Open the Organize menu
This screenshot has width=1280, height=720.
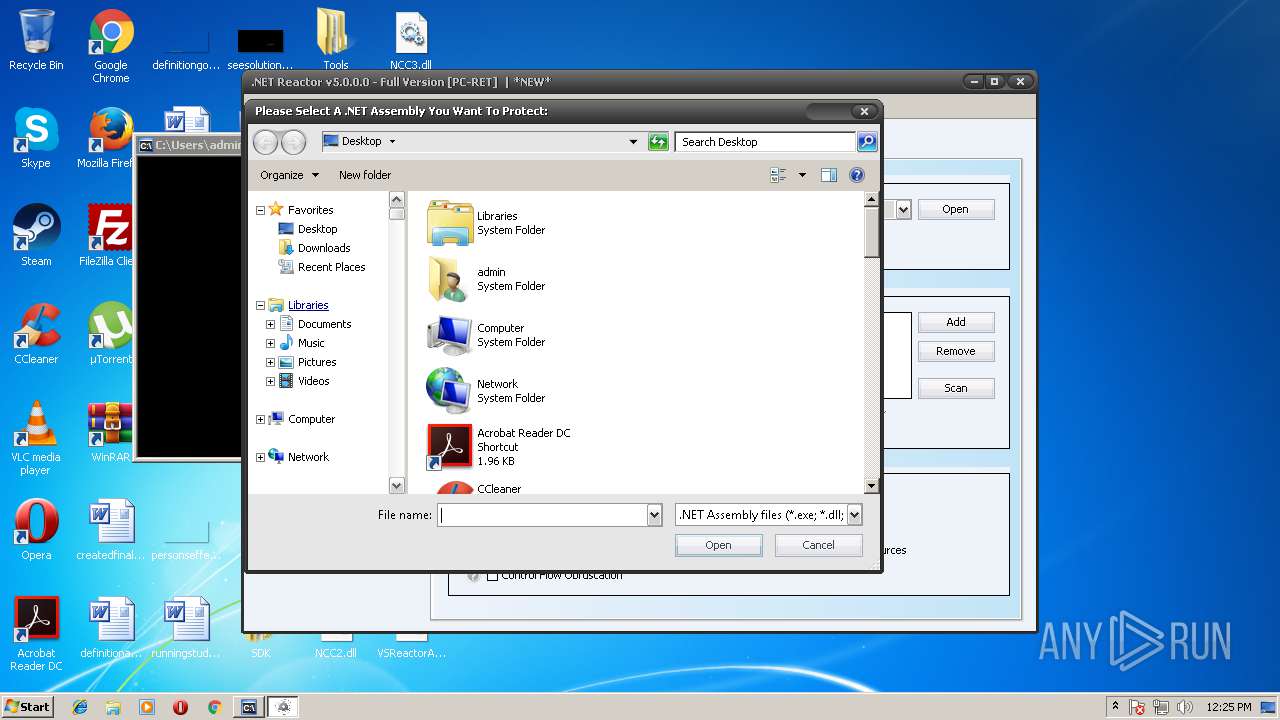(289, 175)
